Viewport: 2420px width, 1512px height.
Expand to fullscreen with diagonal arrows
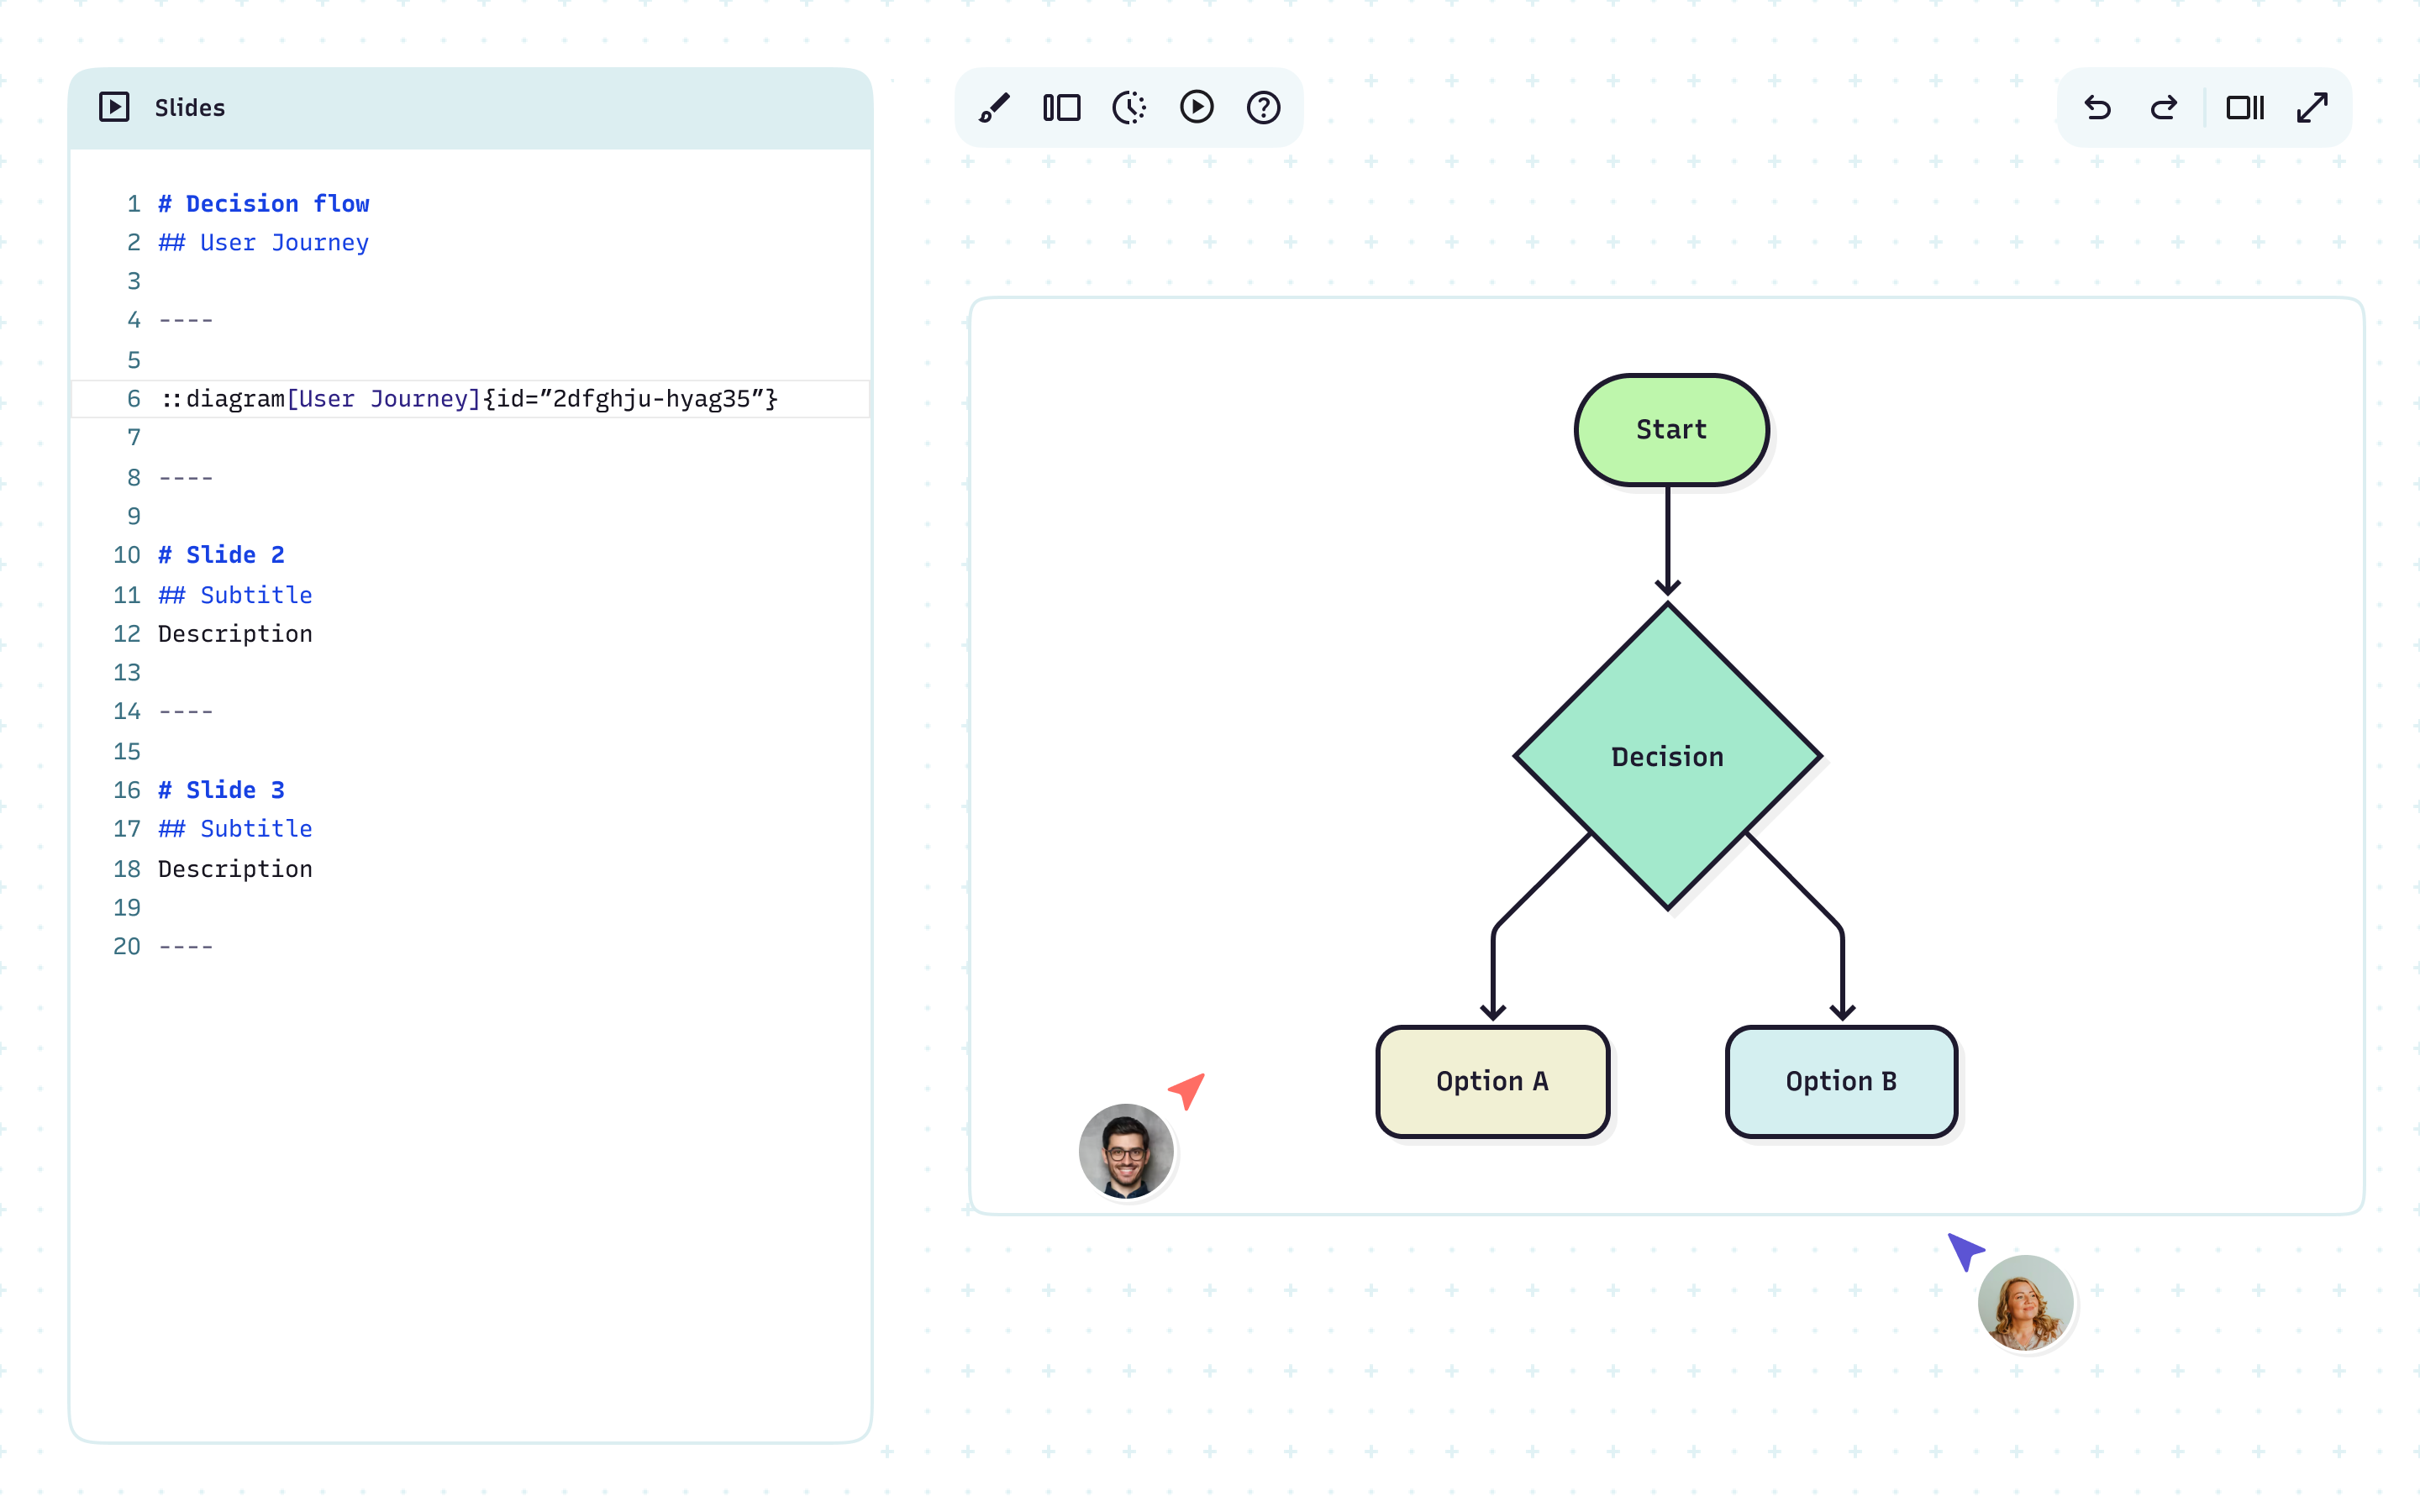pyautogui.click(x=2312, y=107)
